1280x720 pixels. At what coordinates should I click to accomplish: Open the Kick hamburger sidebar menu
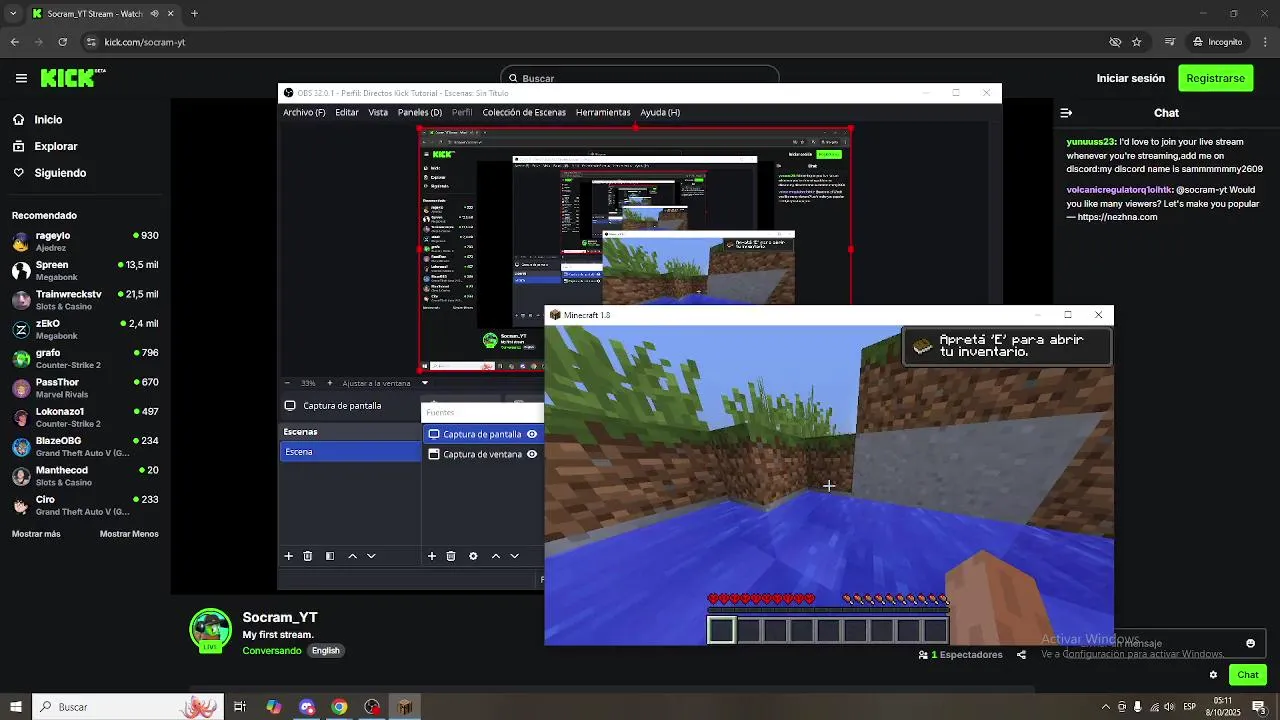click(21, 78)
